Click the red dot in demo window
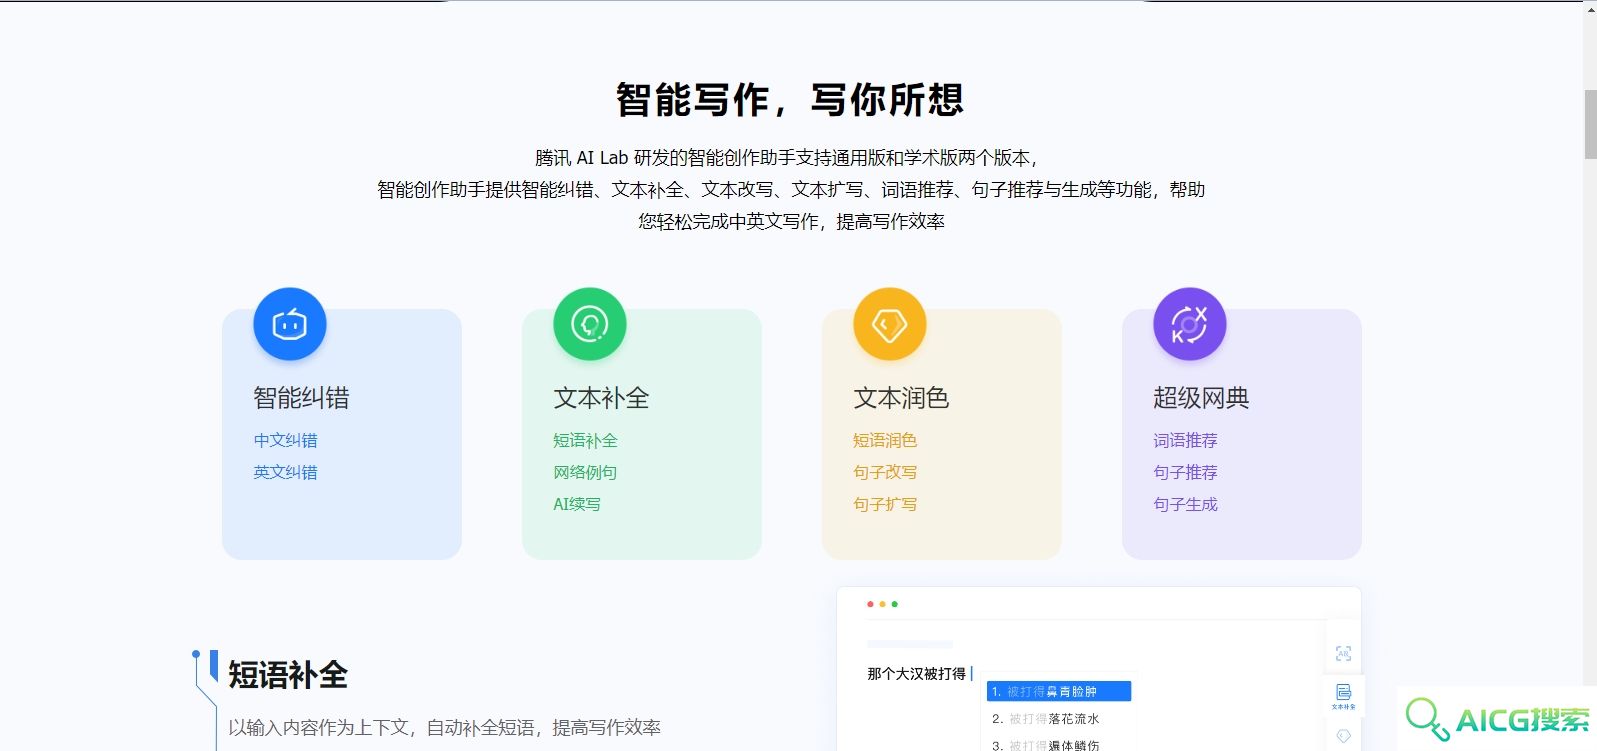 coord(870,604)
